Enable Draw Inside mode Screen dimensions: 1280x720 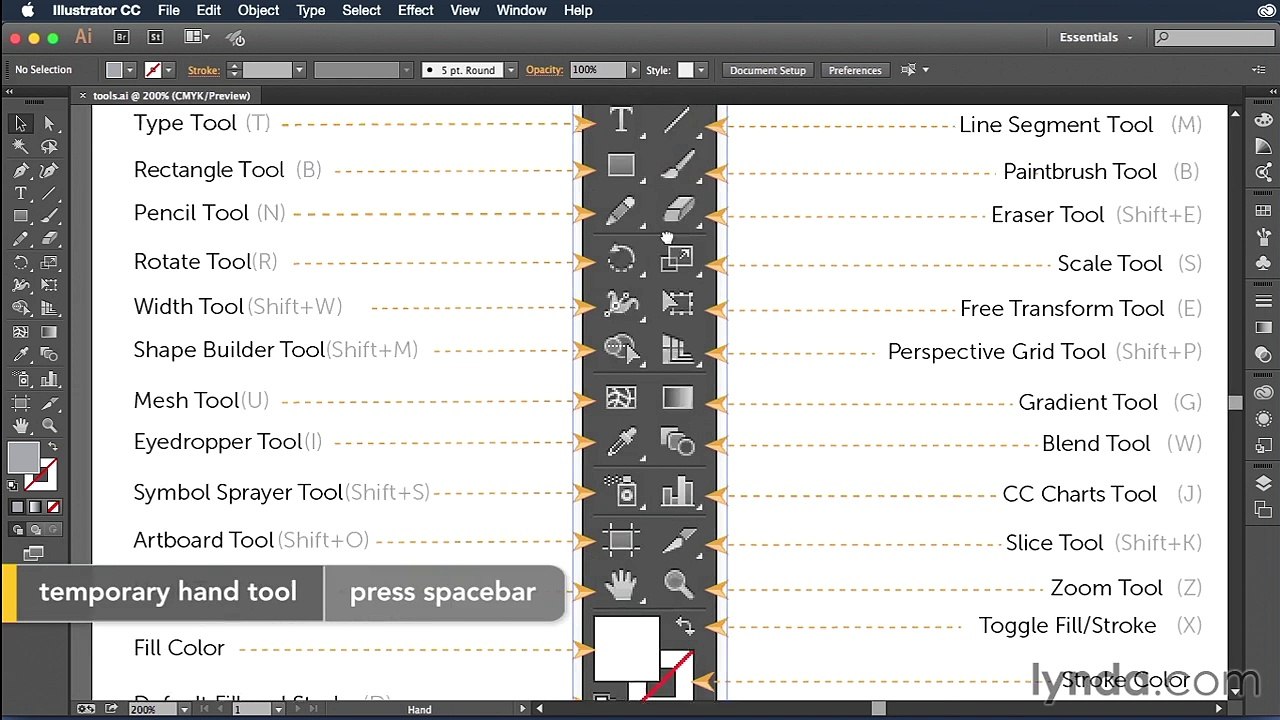coord(53,530)
